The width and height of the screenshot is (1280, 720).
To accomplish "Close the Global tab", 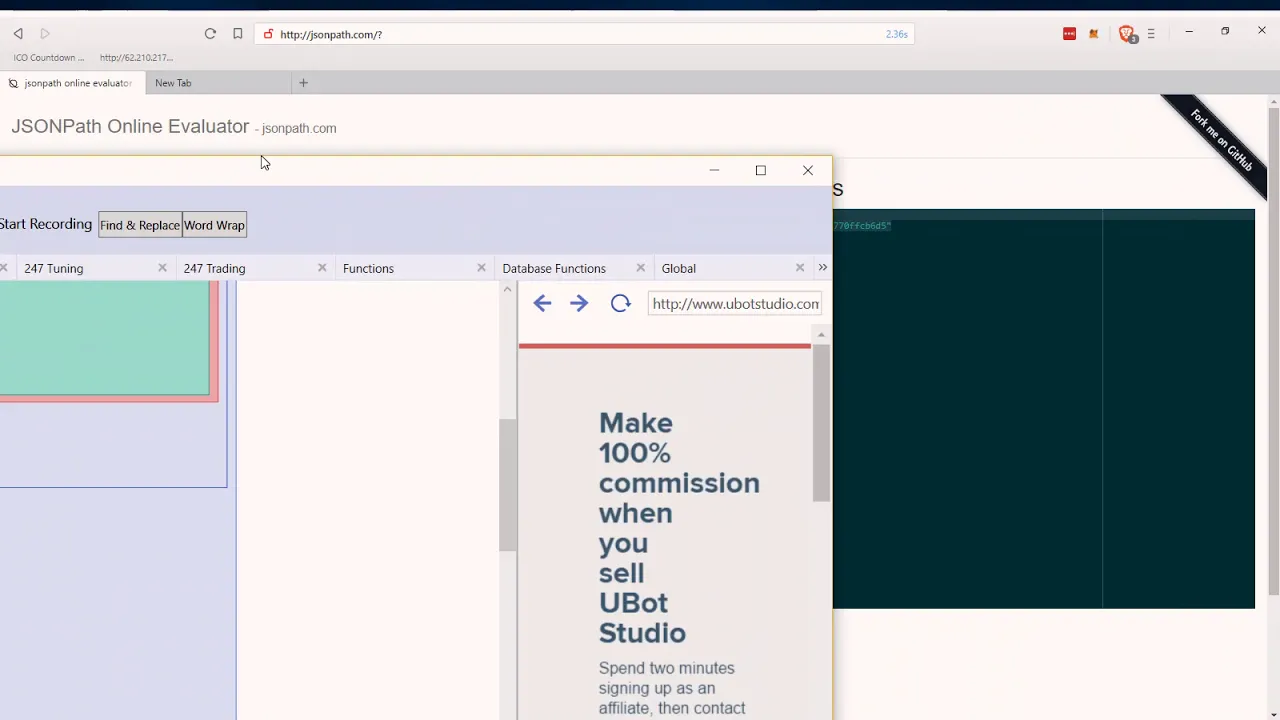I will click(x=800, y=268).
